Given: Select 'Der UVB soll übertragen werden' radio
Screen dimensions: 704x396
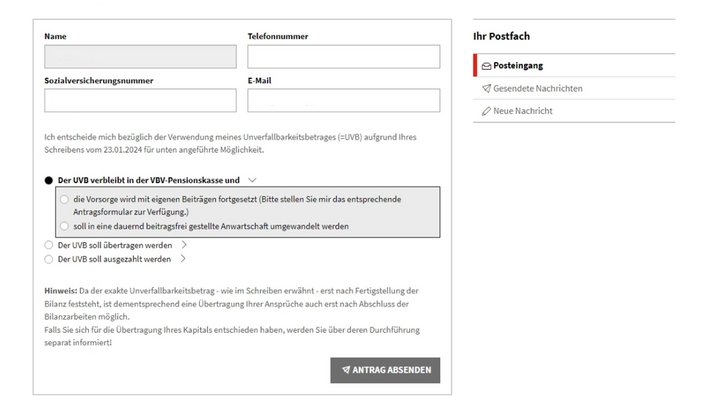Looking at the screenshot, I should click(x=48, y=245).
